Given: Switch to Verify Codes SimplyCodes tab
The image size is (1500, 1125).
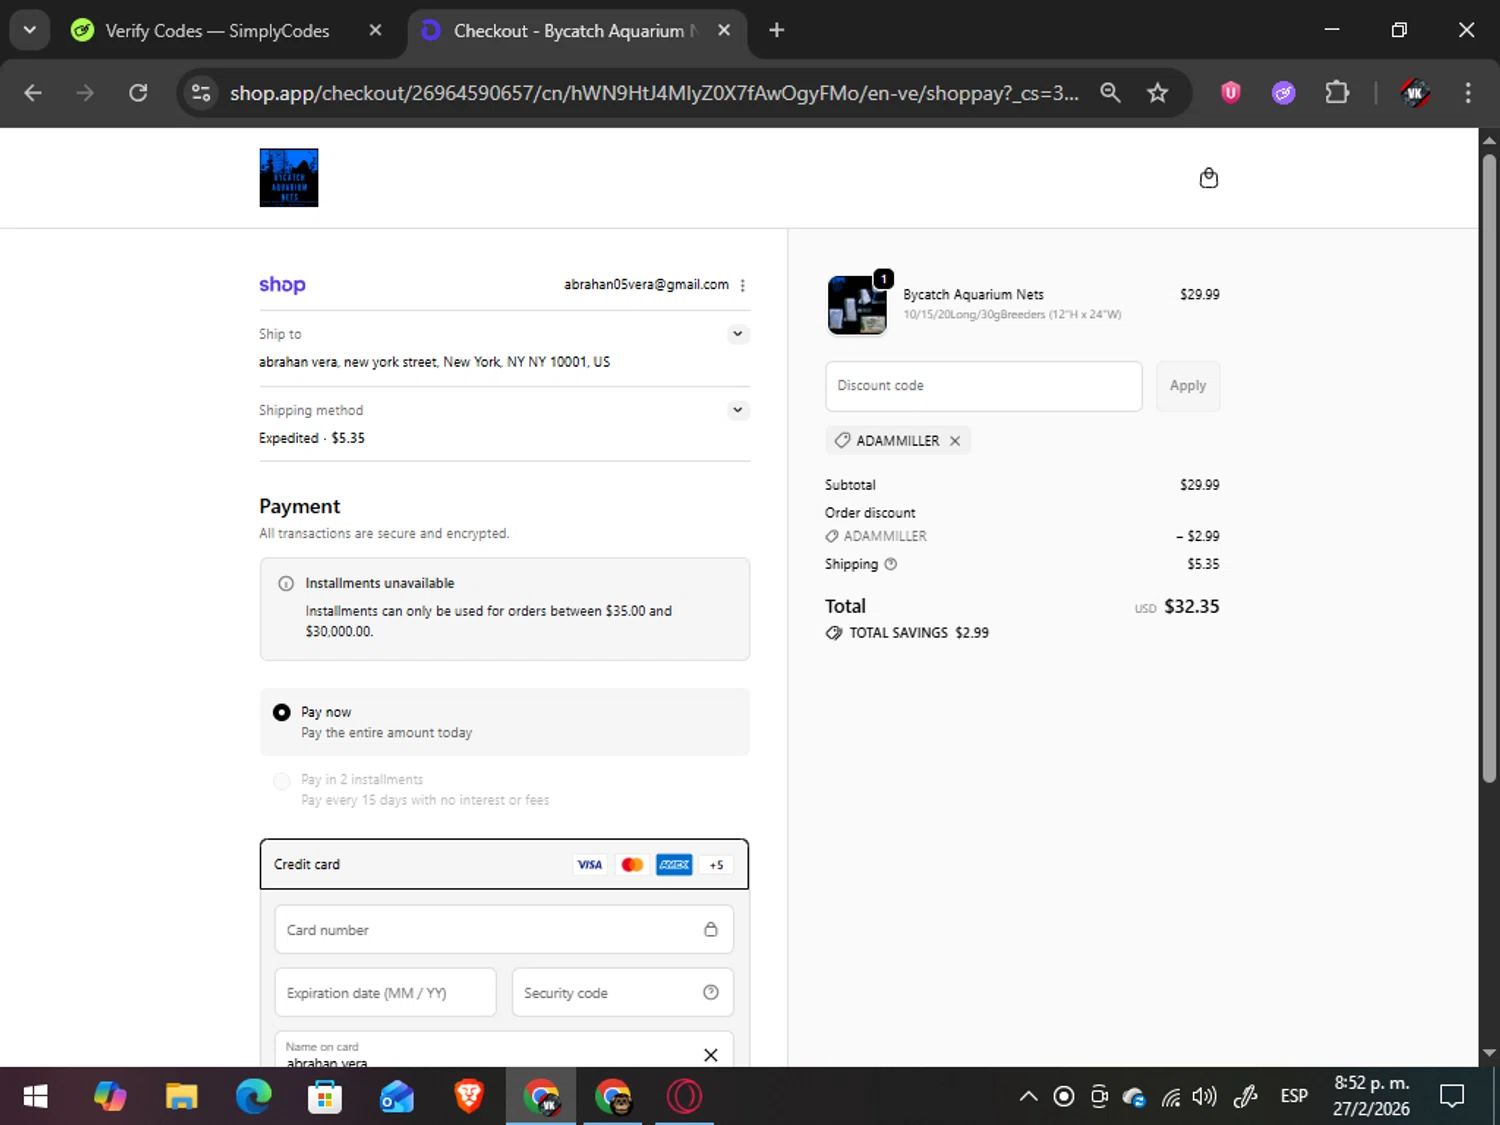Looking at the screenshot, I should (x=217, y=31).
